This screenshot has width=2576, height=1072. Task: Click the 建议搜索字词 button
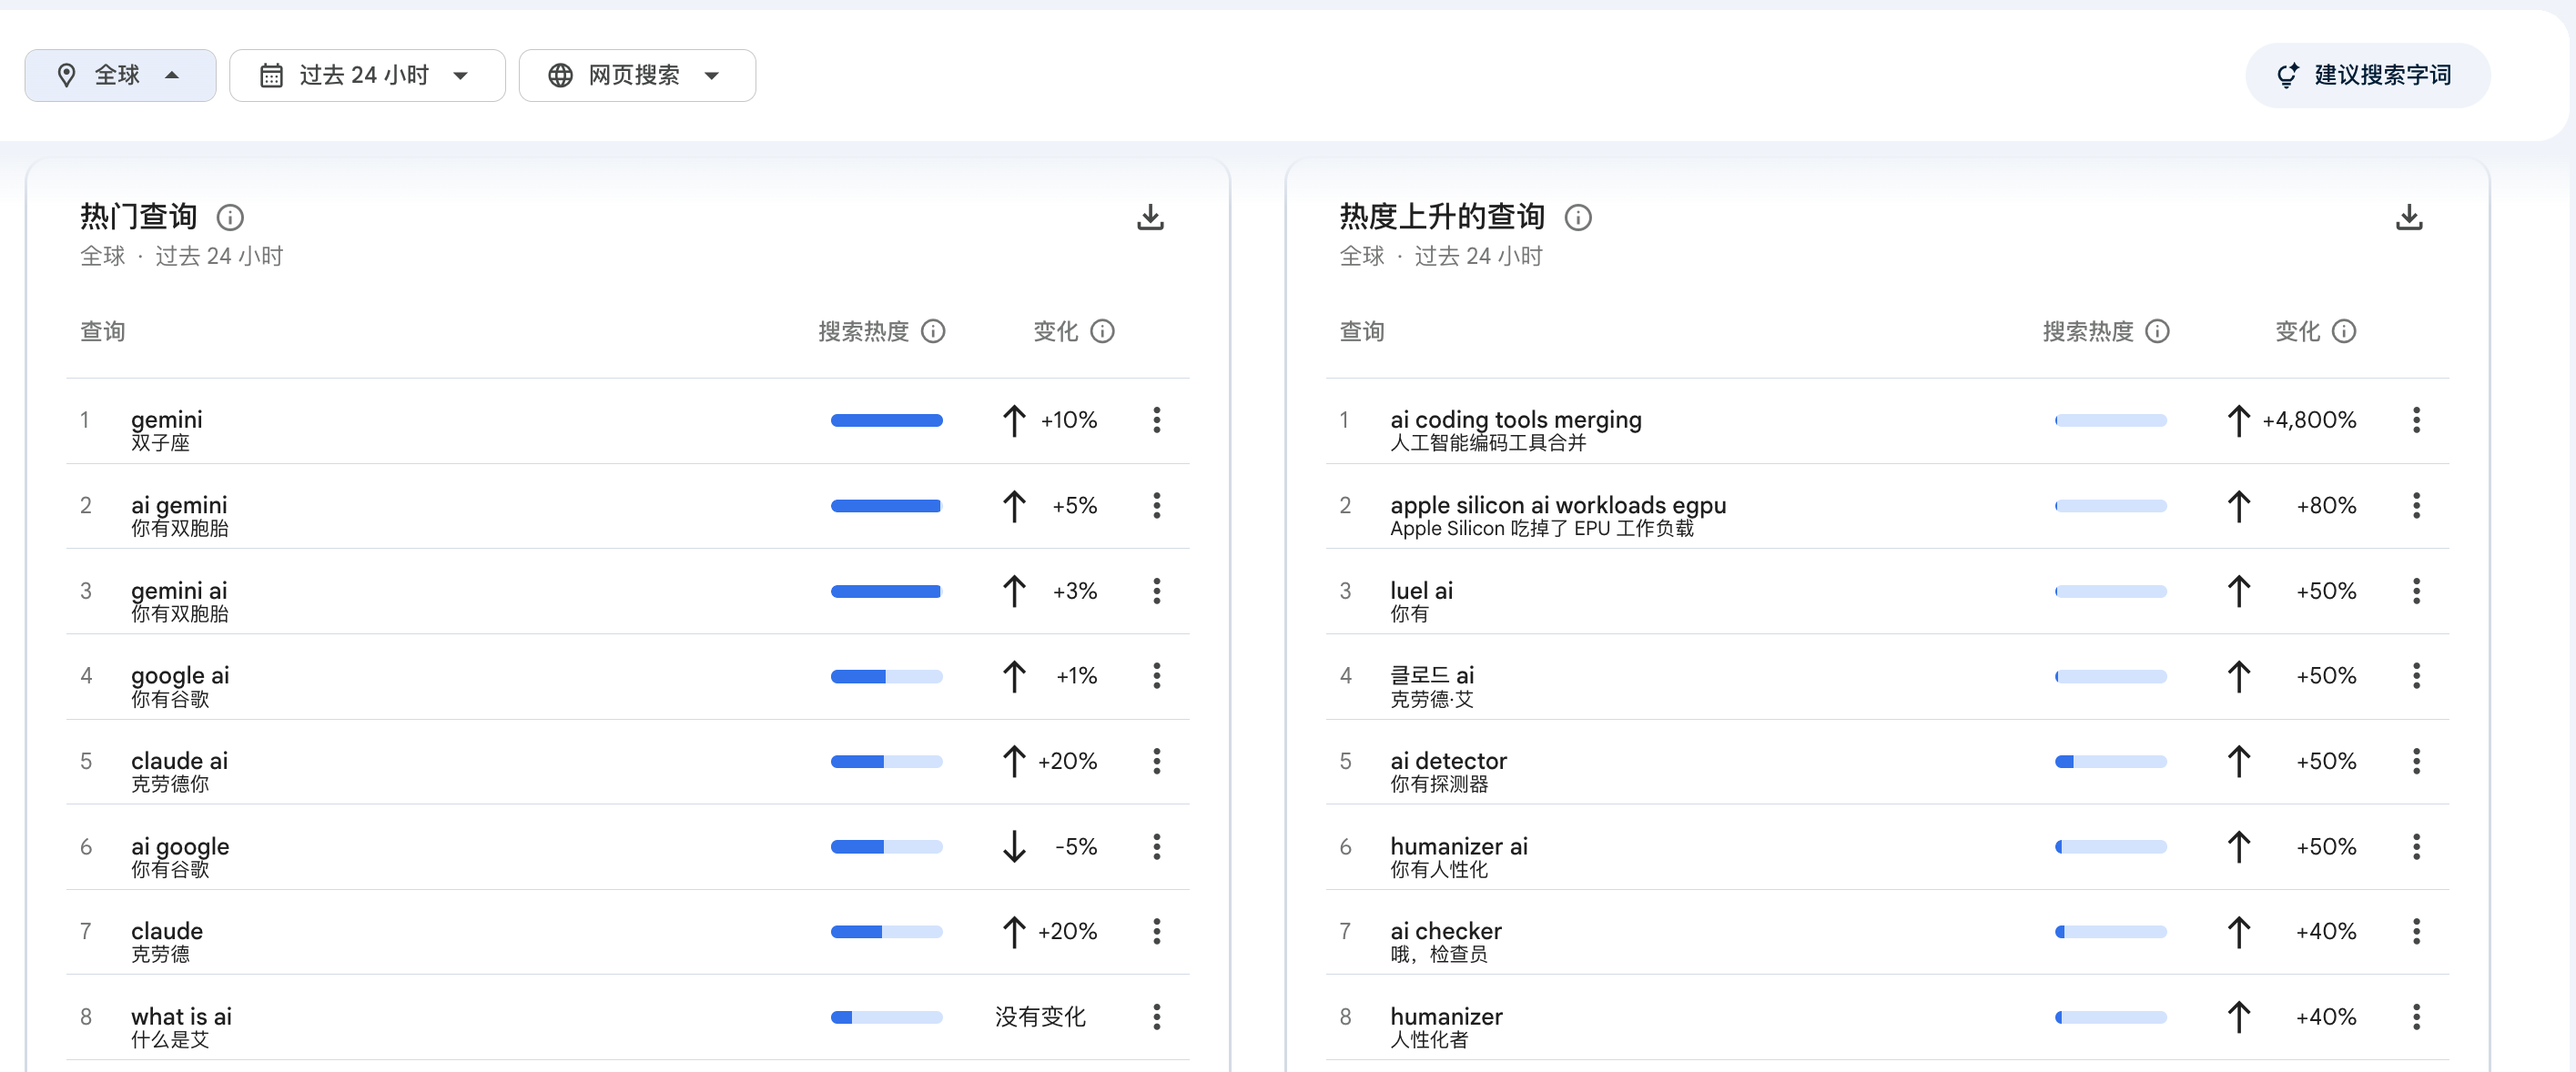click(x=2367, y=75)
